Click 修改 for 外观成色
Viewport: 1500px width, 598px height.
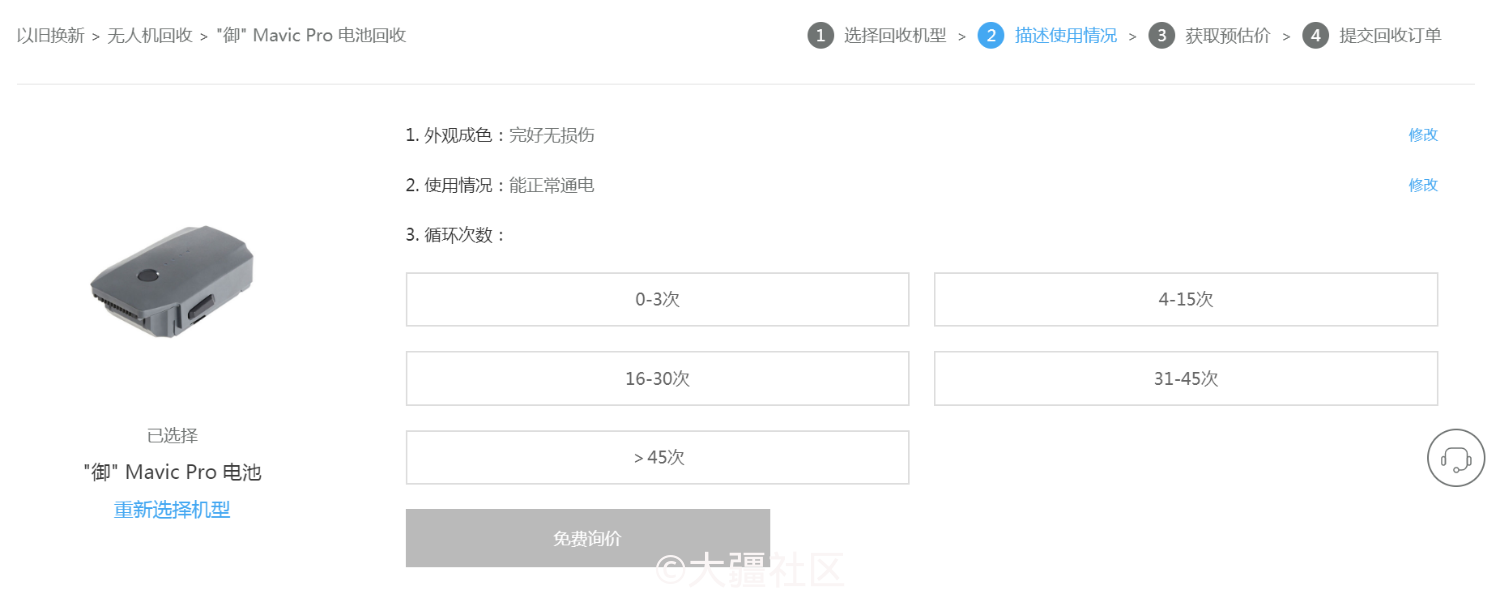[1423, 135]
